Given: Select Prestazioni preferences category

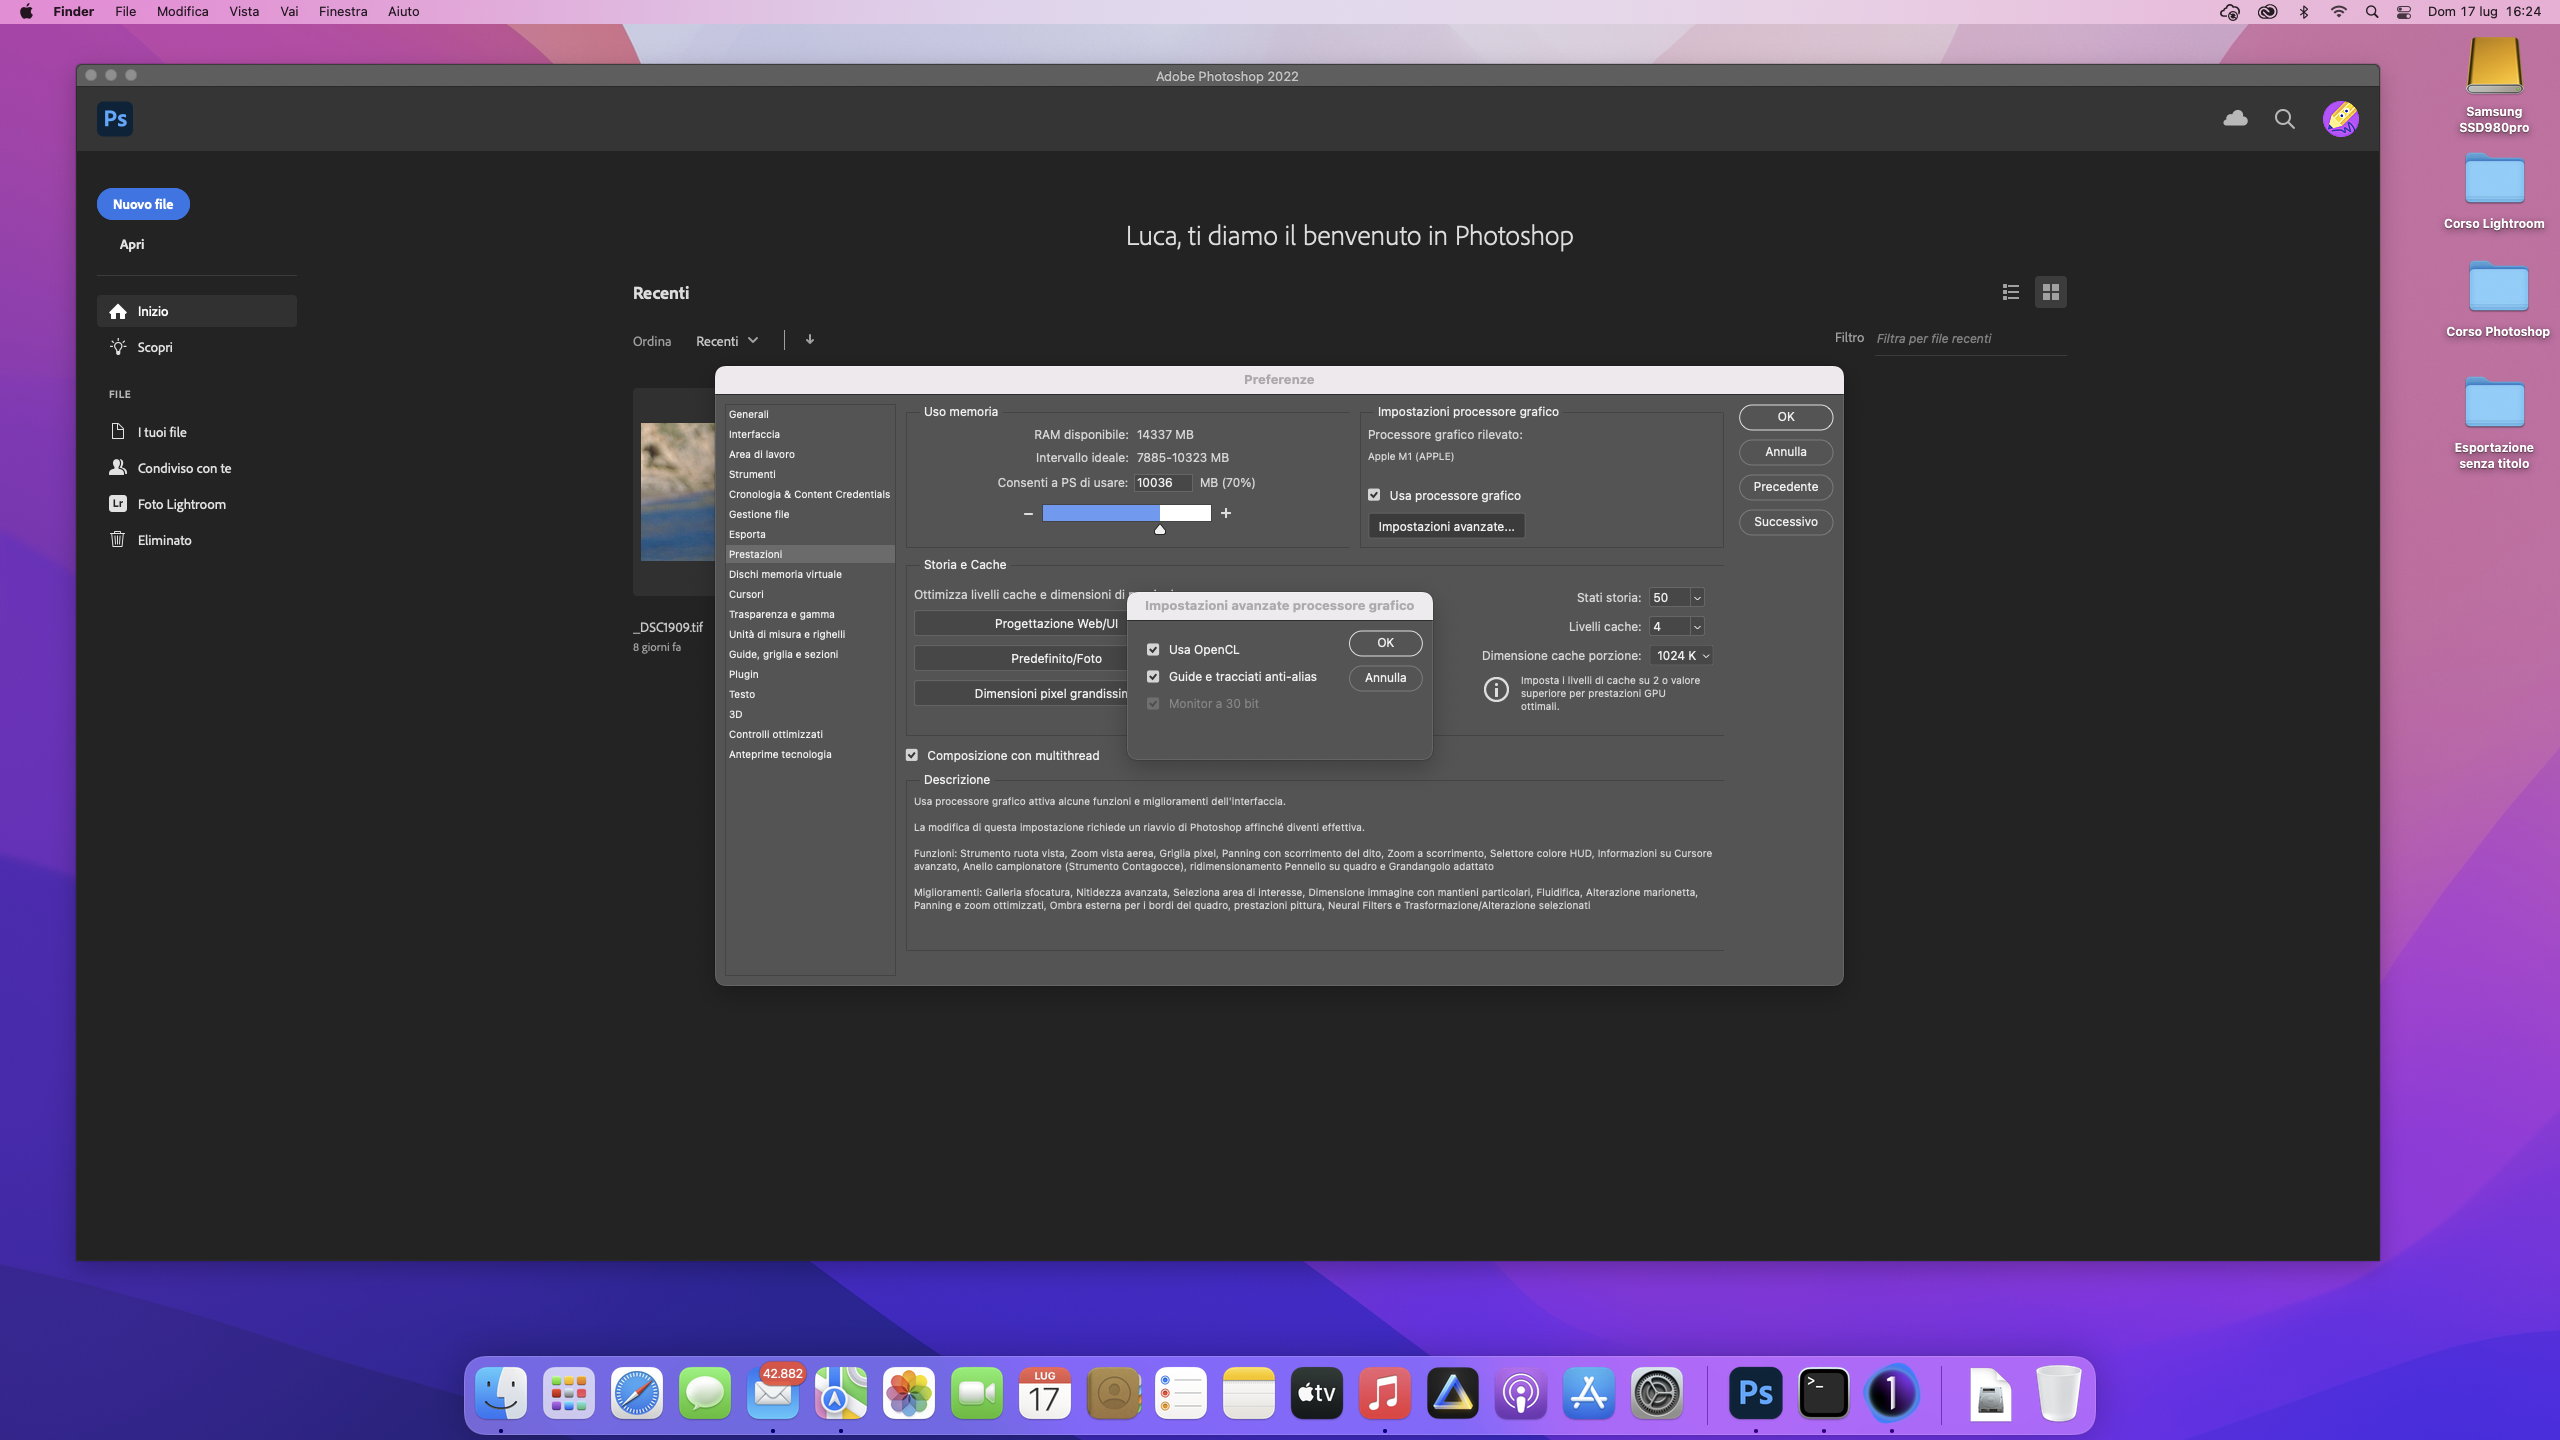Looking at the screenshot, I should click(x=810, y=554).
